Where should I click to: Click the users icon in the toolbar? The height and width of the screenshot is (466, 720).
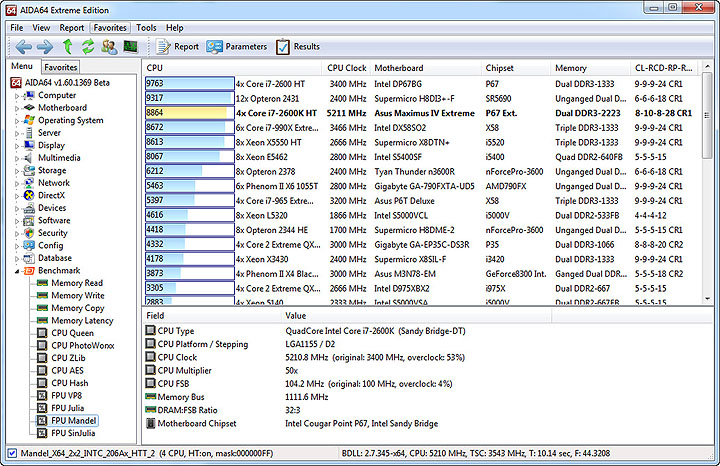[109, 46]
